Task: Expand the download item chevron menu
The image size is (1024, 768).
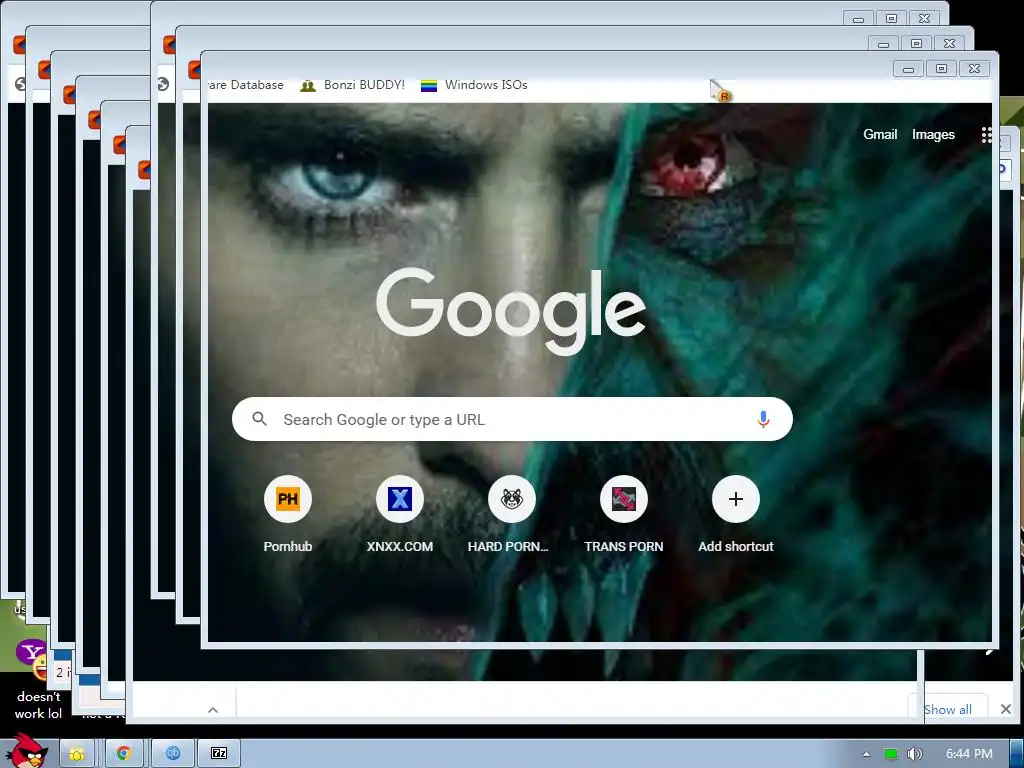Action: coord(213,710)
